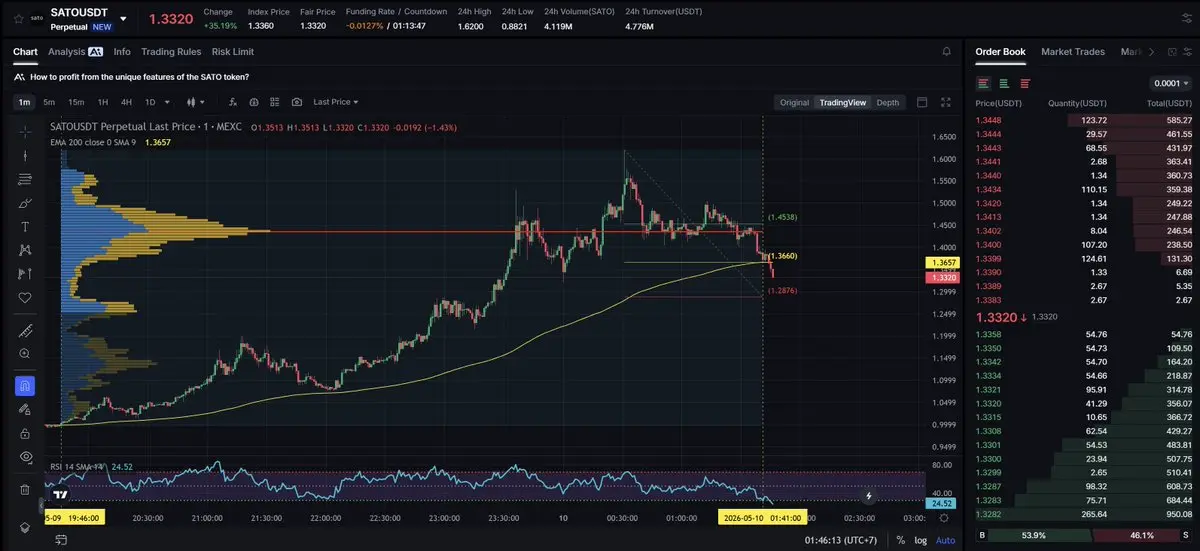Open the Risk Limit tab

[x=233, y=51]
